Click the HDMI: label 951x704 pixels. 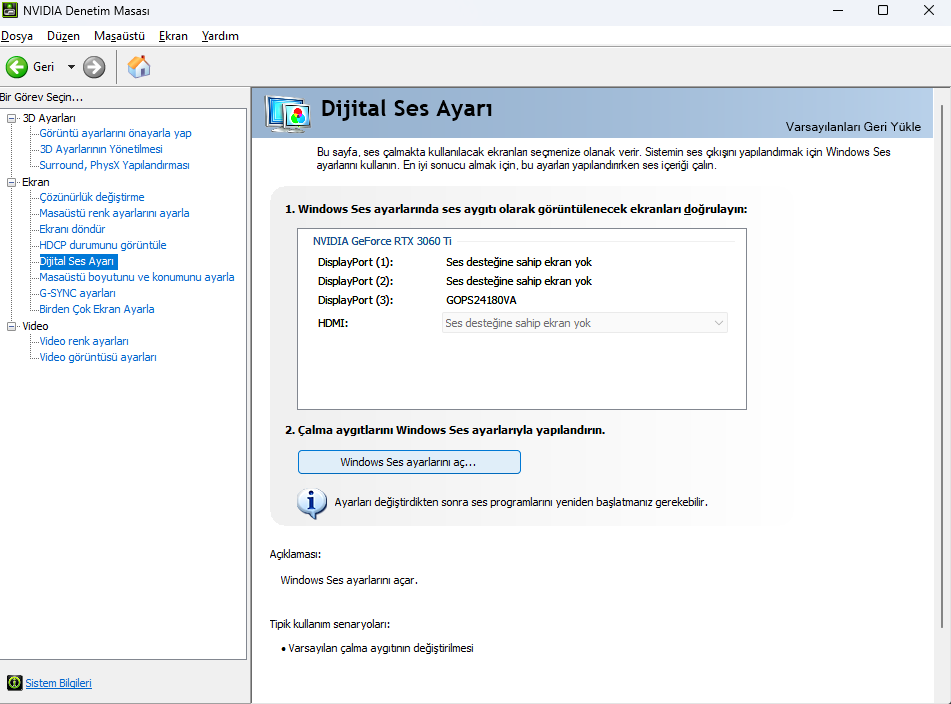coord(333,323)
